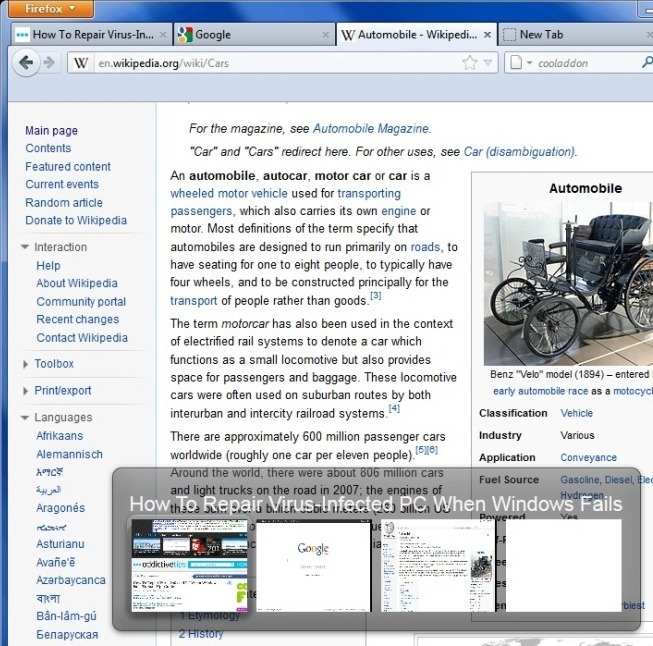The height and width of the screenshot is (646, 653).
Task: Open the Main page sidebar link
Action: [x=51, y=130]
